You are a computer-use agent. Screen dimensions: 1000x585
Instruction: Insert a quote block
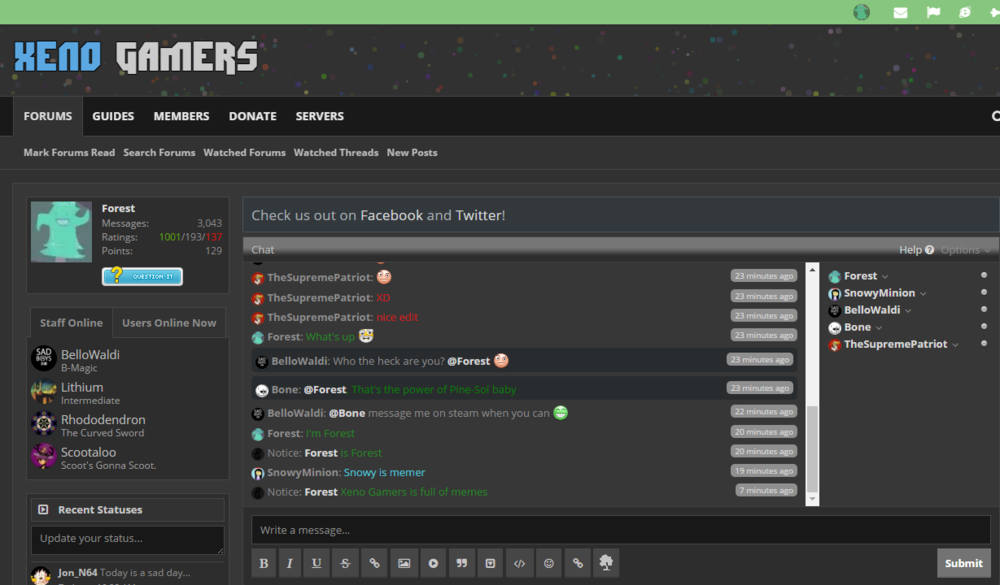(461, 563)
